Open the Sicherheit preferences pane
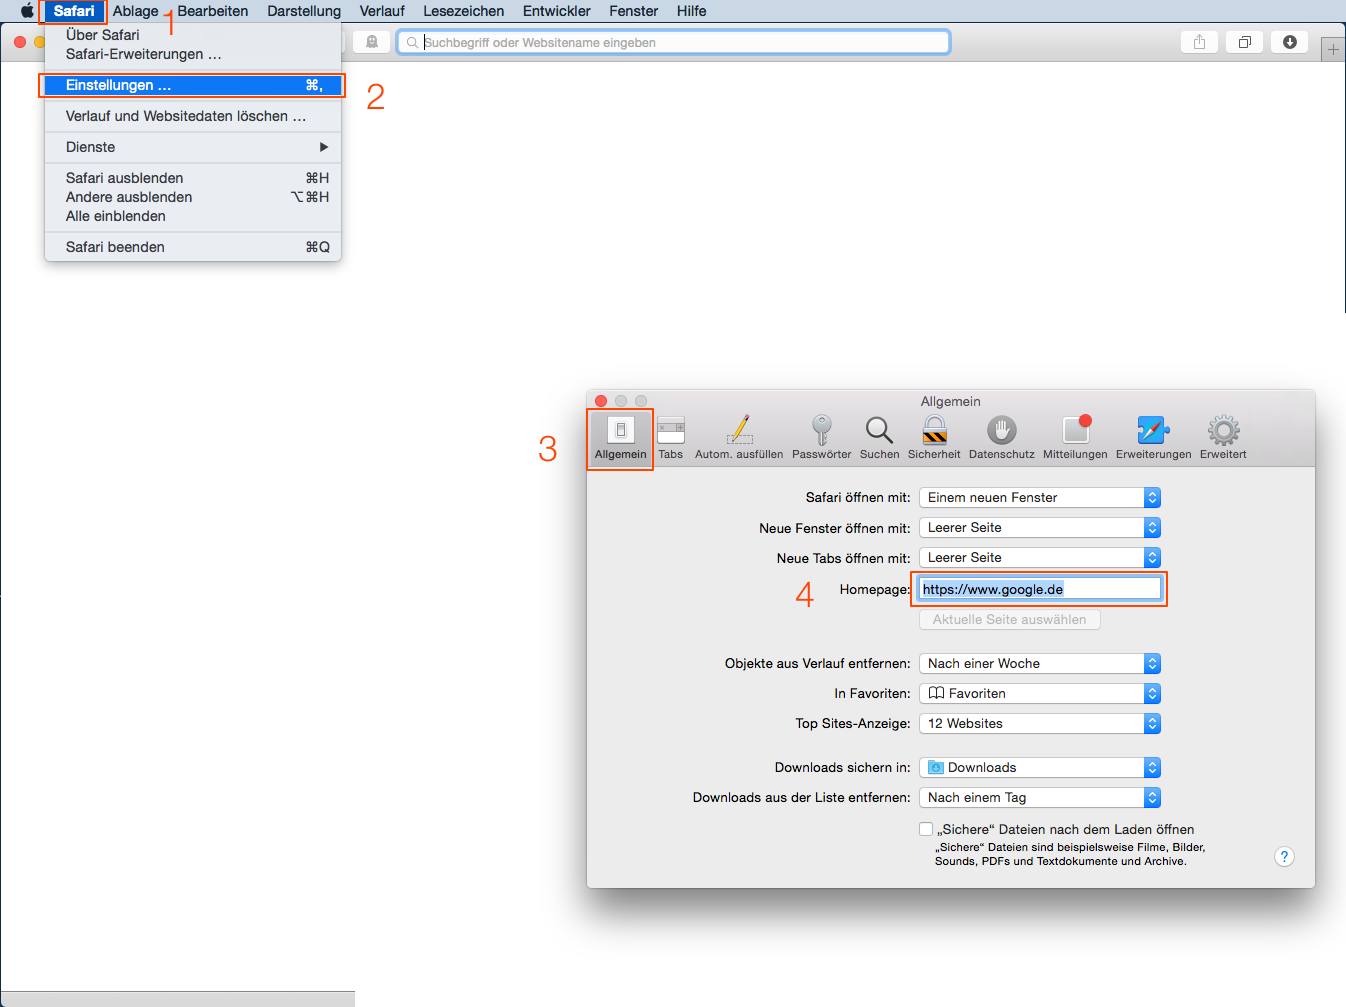 point(934,437)
